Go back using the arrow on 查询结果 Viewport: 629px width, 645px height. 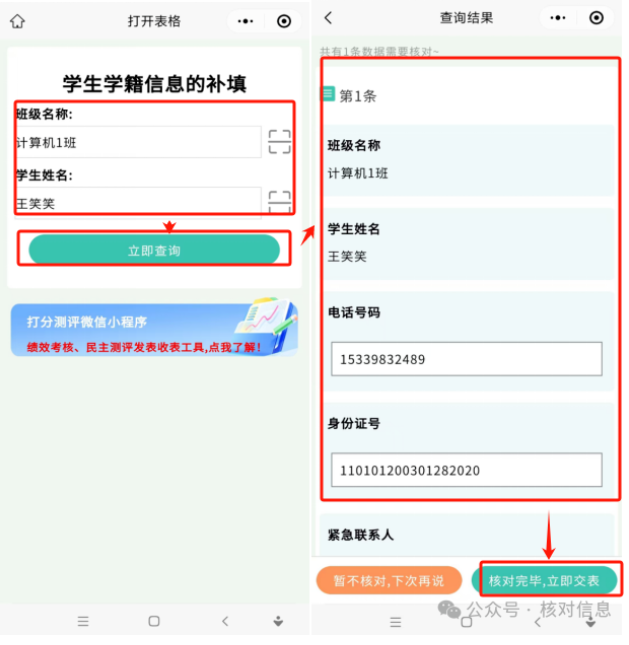coord(328,18)
